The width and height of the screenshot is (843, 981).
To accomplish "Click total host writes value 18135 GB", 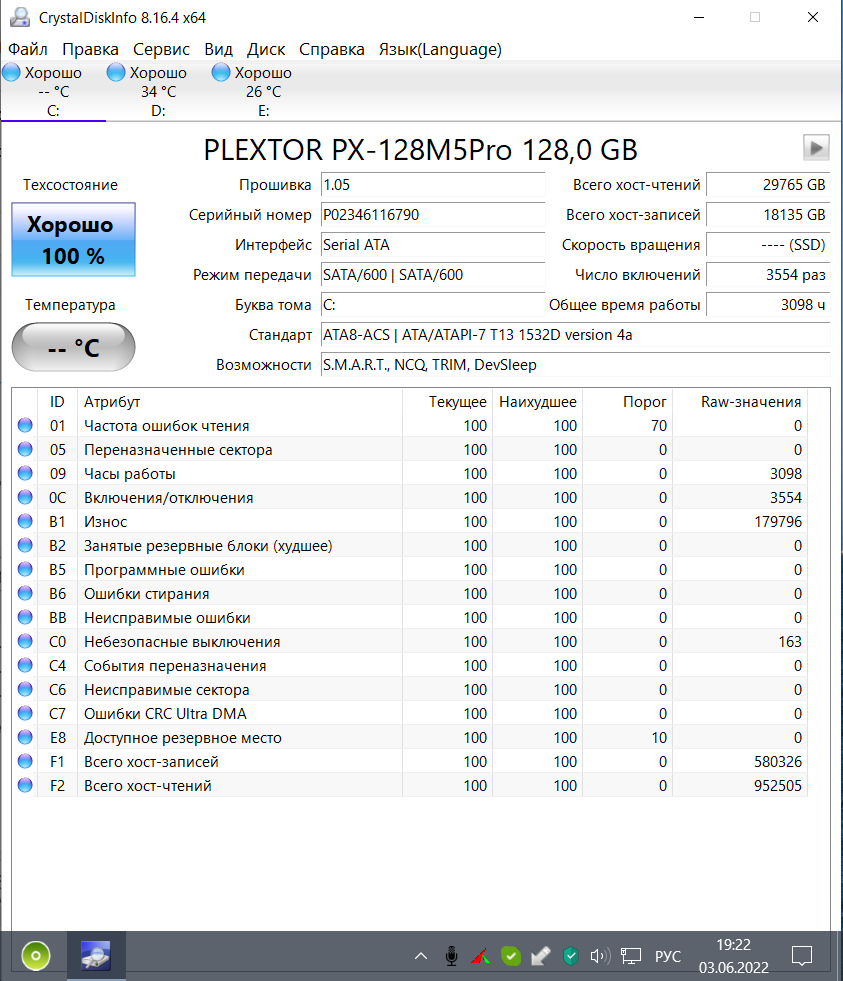I will tap(768, 215).
